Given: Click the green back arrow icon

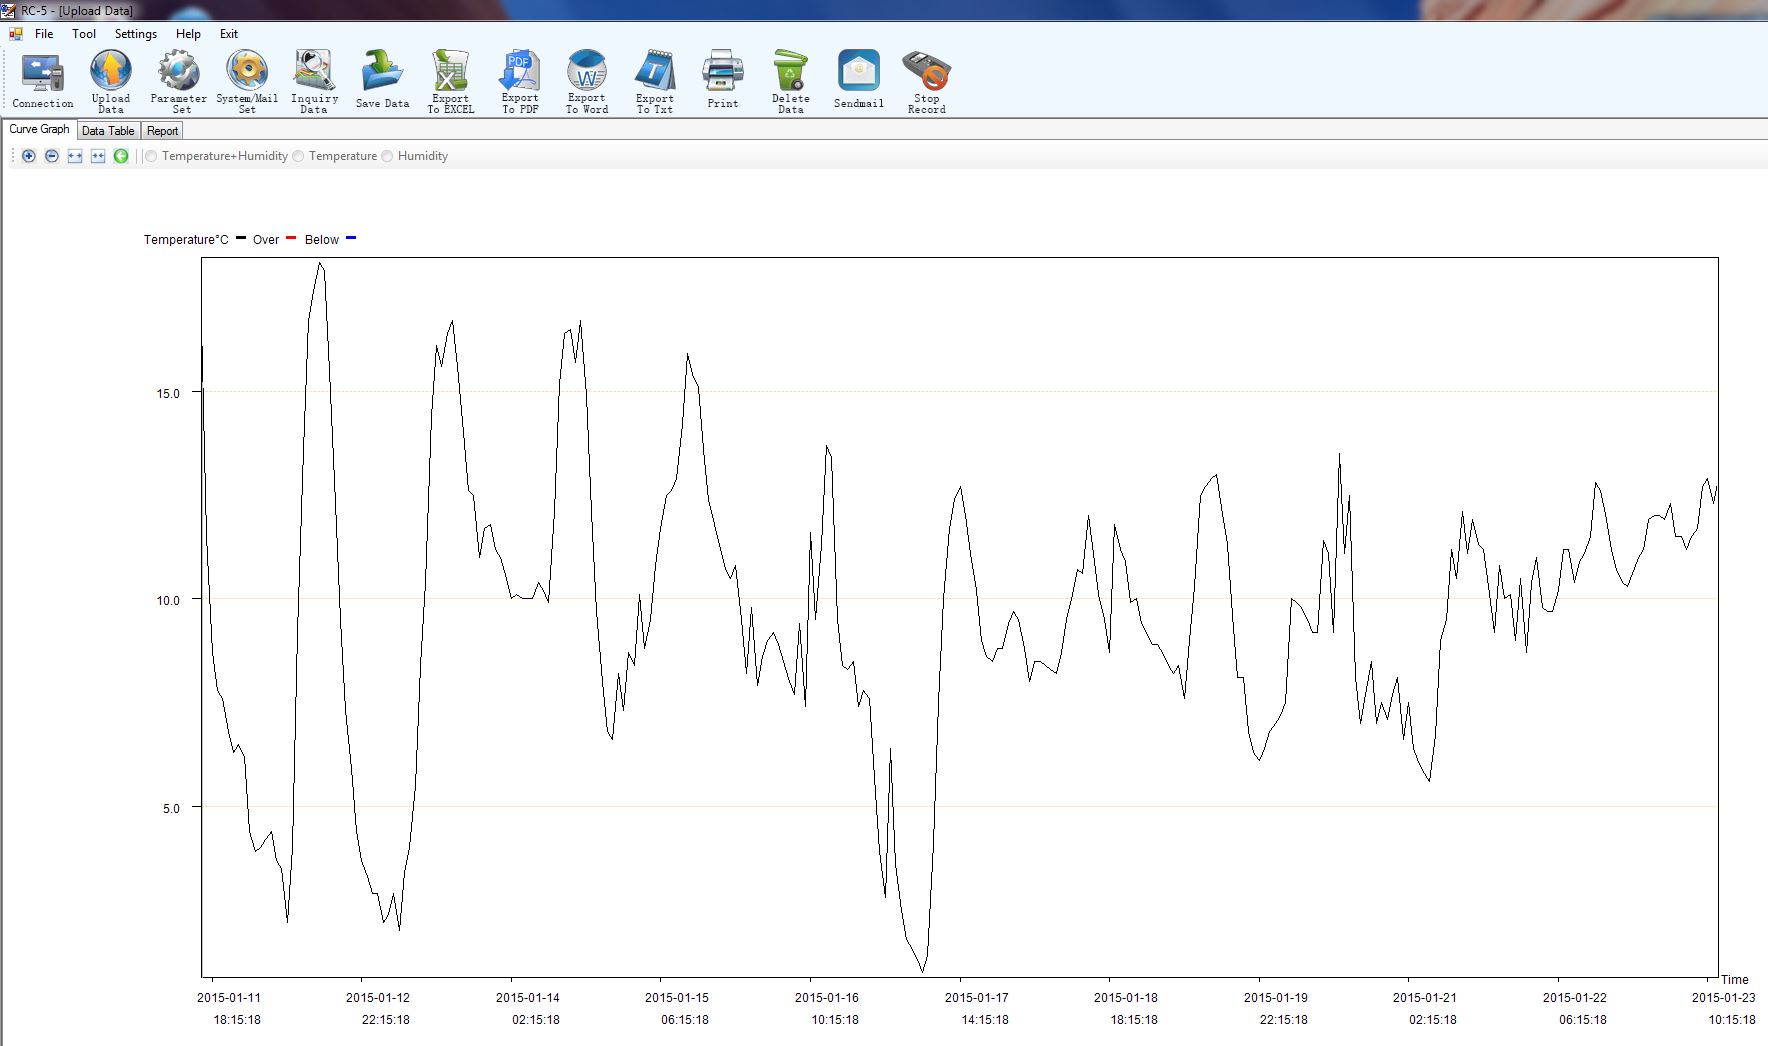Looking at the screenshot, I should tap(121, 156).
